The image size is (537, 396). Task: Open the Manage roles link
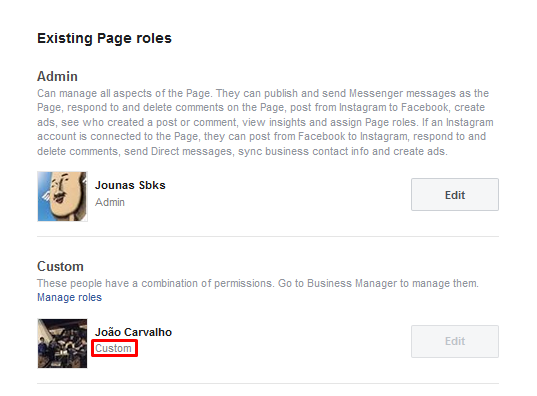[x=70, y=297]
